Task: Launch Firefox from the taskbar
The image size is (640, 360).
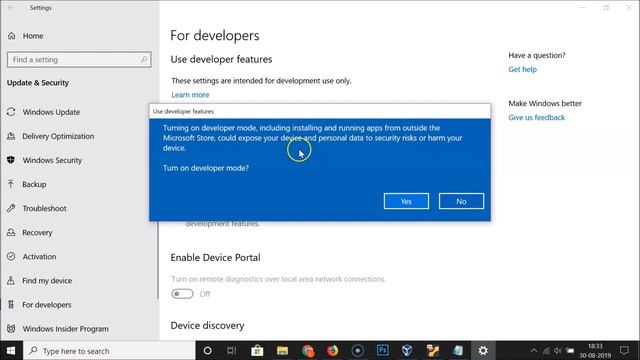Action: click(333, 351)
